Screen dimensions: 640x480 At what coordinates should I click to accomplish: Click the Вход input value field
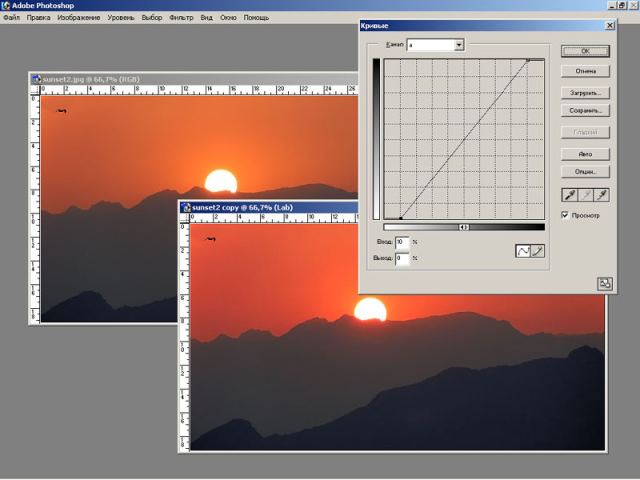pyautogui.click(x=402, y=242)
